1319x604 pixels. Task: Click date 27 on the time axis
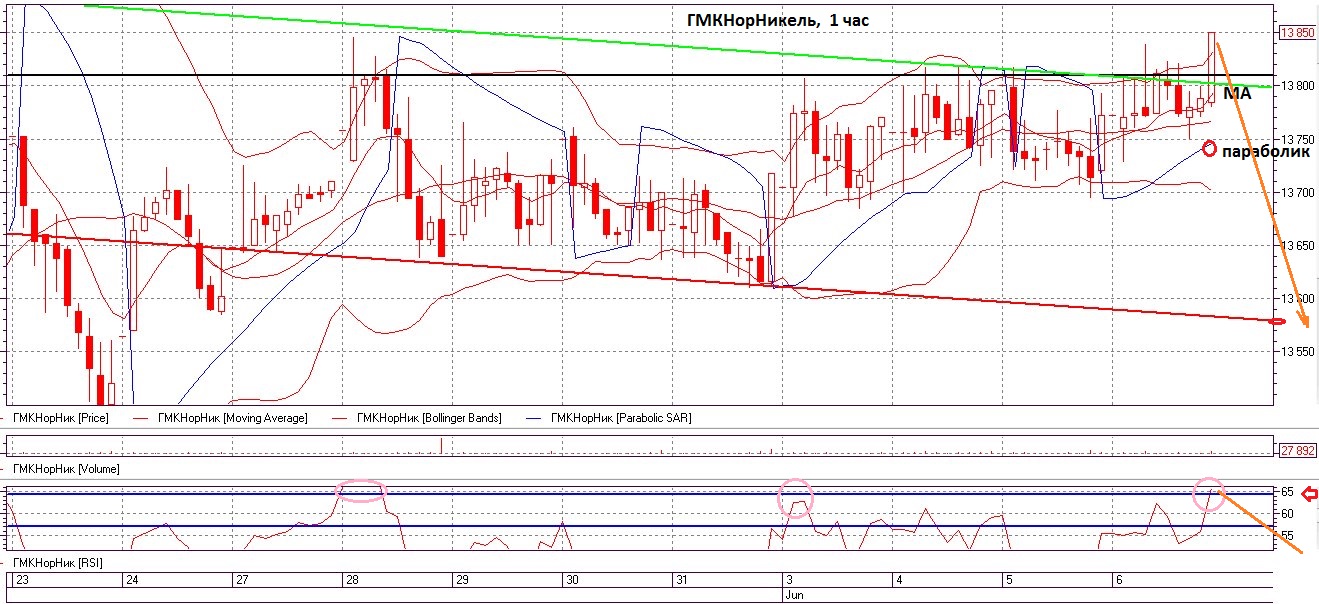click(x=240, y=580)
